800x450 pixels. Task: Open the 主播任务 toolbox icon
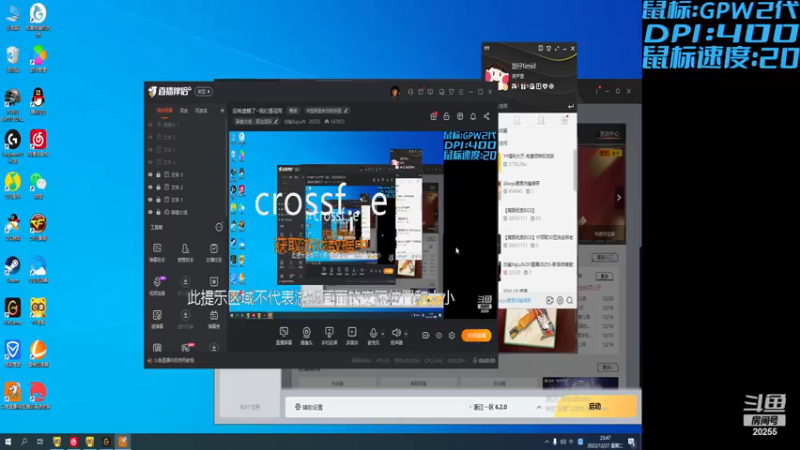(x=214, y=252)
